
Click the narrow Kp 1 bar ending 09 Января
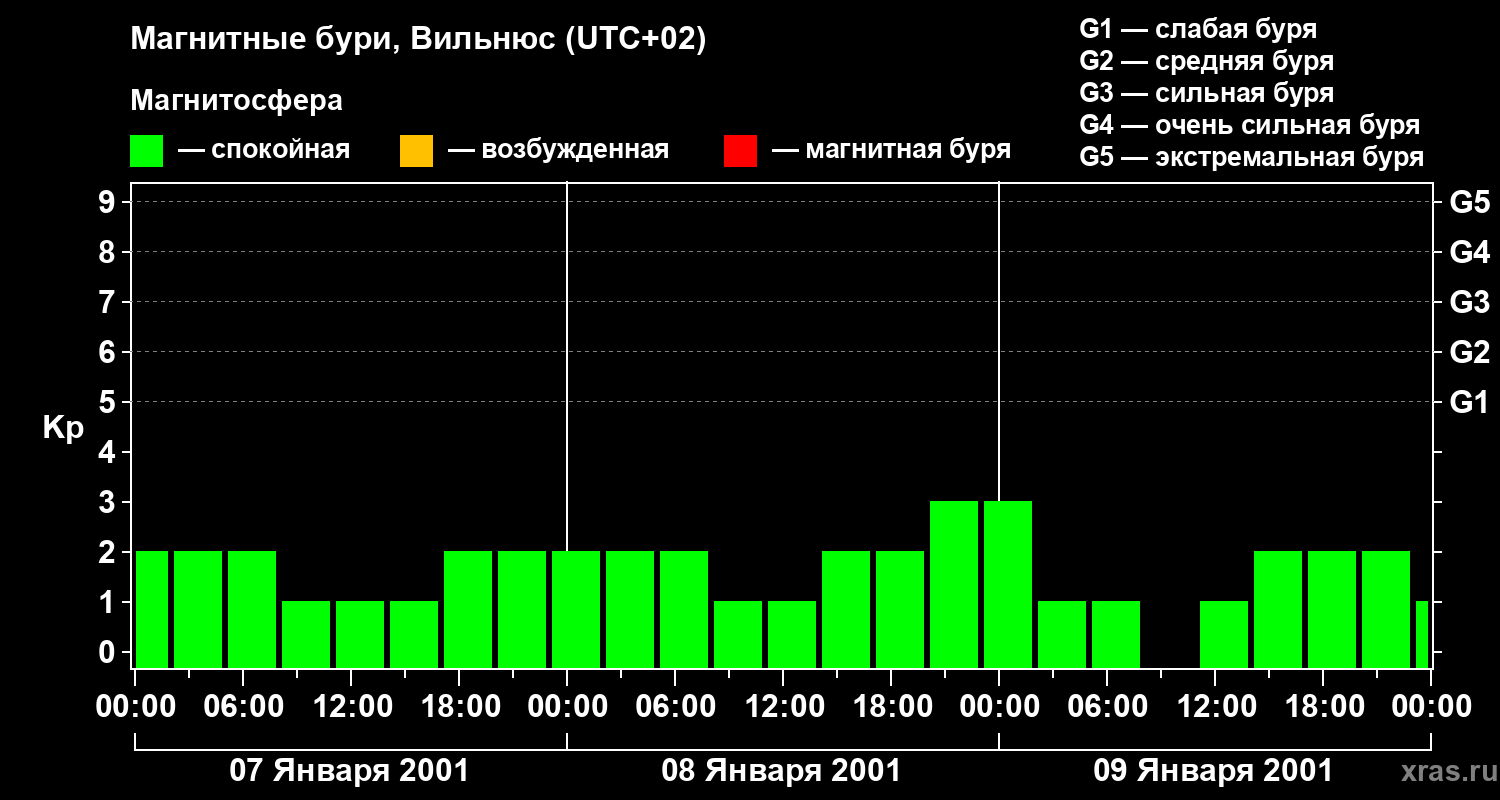click(x=1422, y=634)
